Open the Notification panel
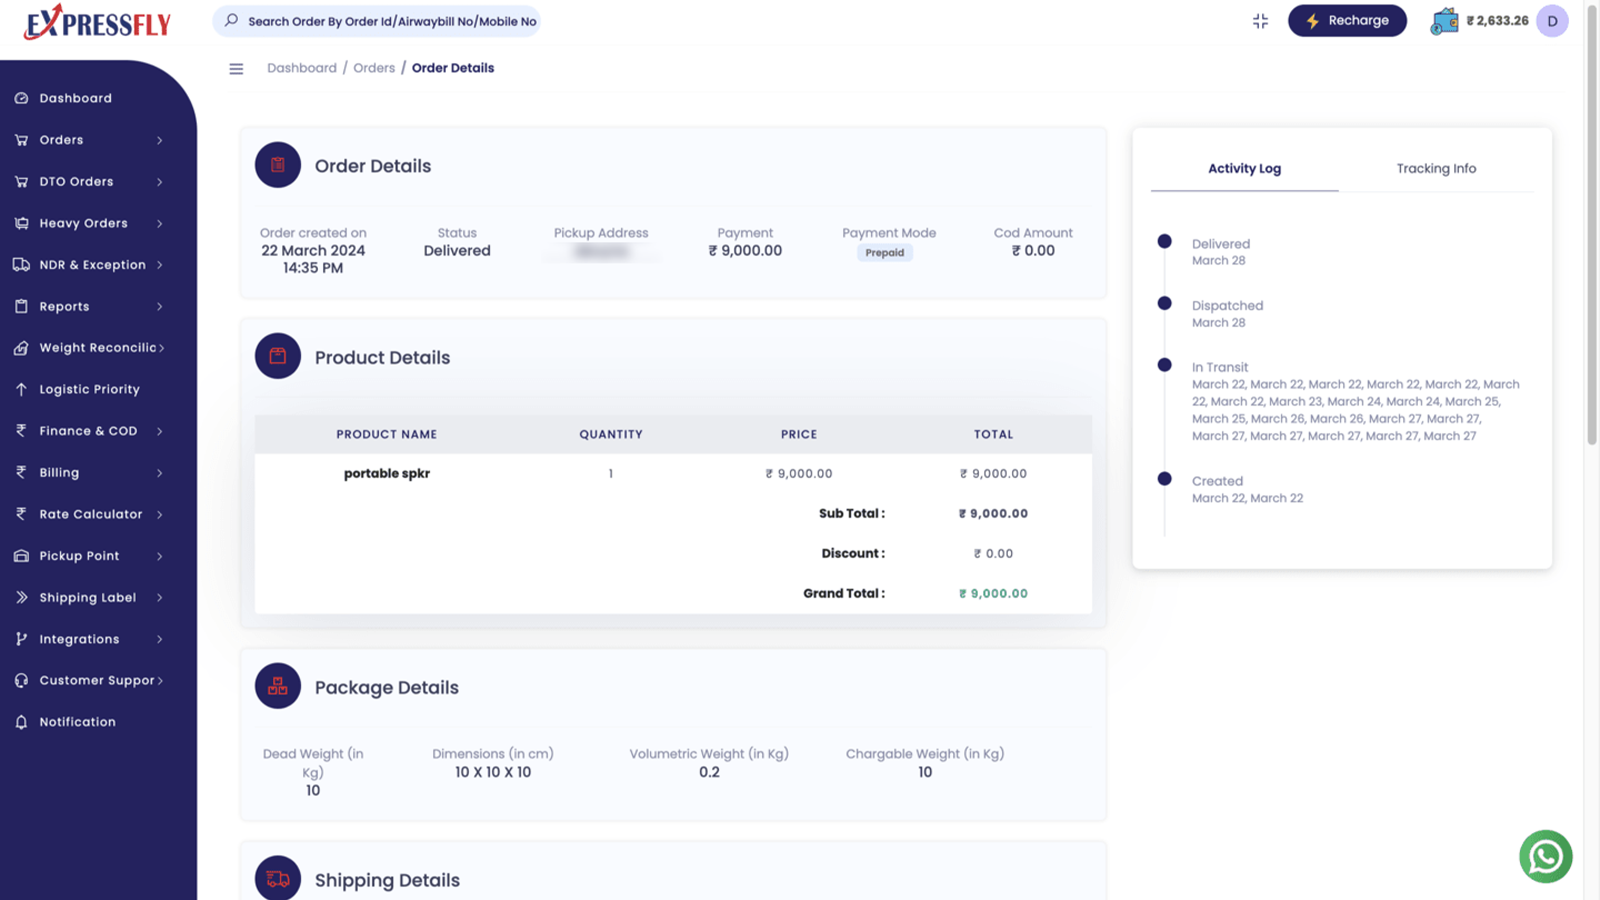Image resolution: width=1600 pixels, height=900 pixels. point(78,721)
